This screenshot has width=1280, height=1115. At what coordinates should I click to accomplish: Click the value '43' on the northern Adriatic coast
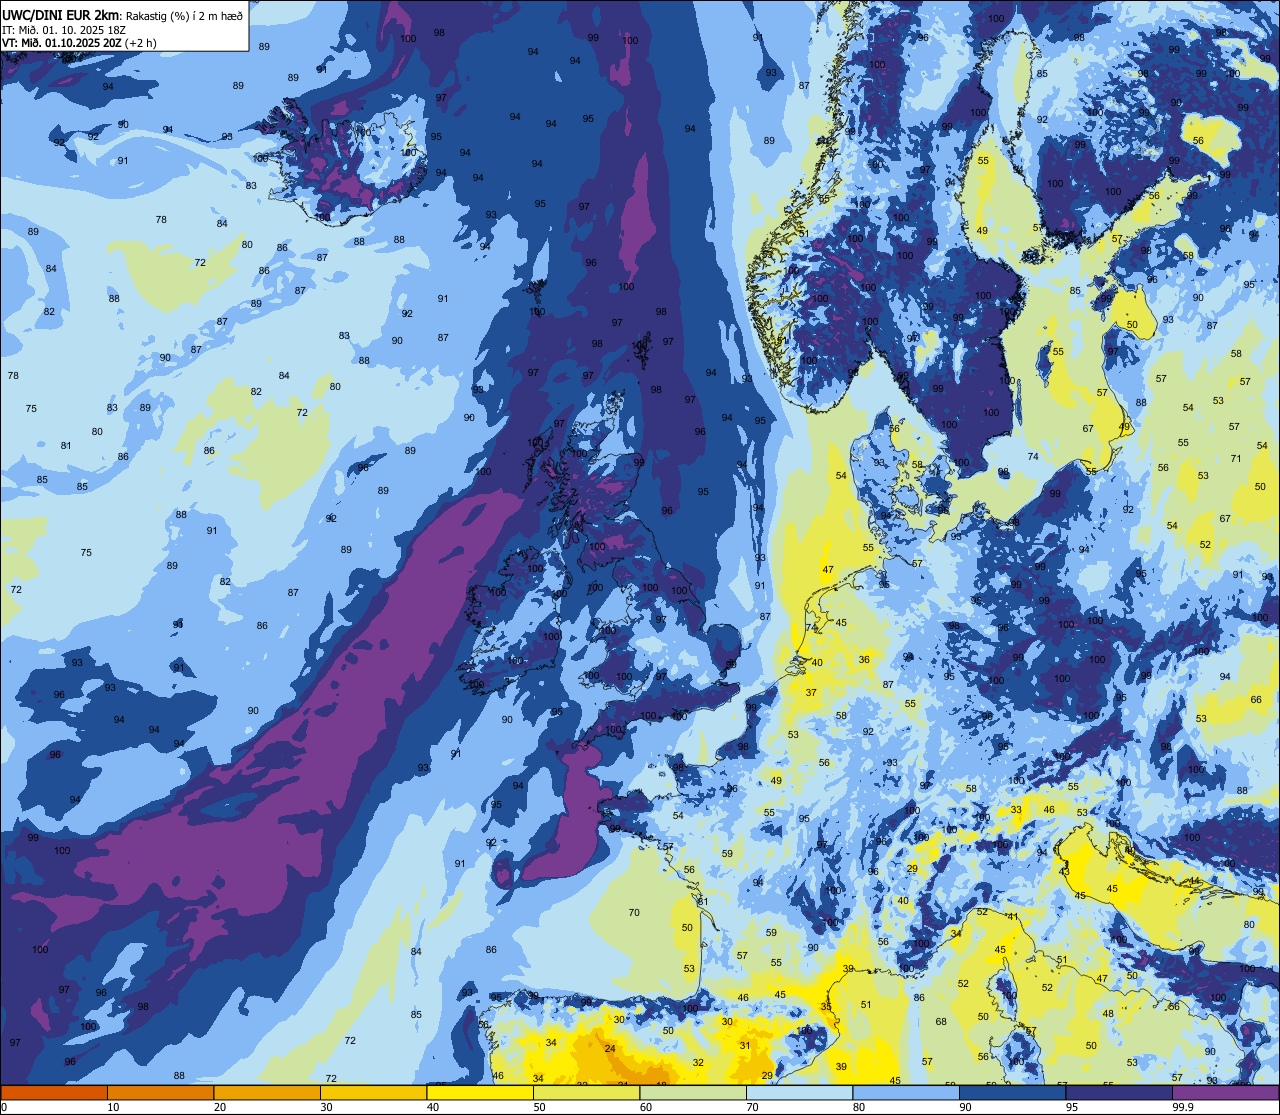click(1064, 871)
